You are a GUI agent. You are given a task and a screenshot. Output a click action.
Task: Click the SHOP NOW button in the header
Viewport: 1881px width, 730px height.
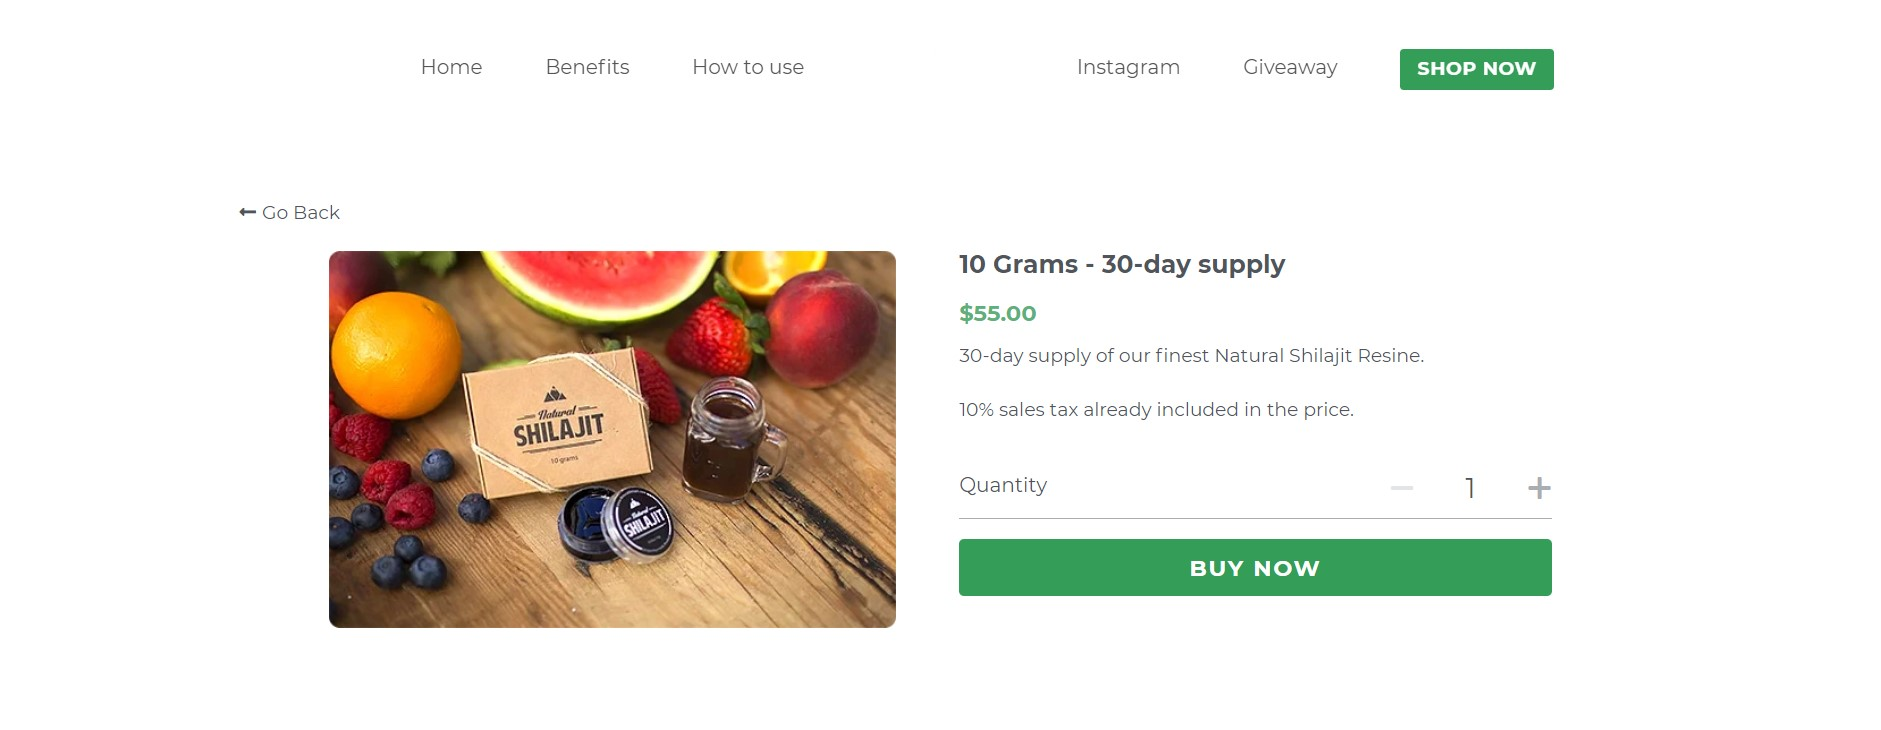pos(1475,68)
